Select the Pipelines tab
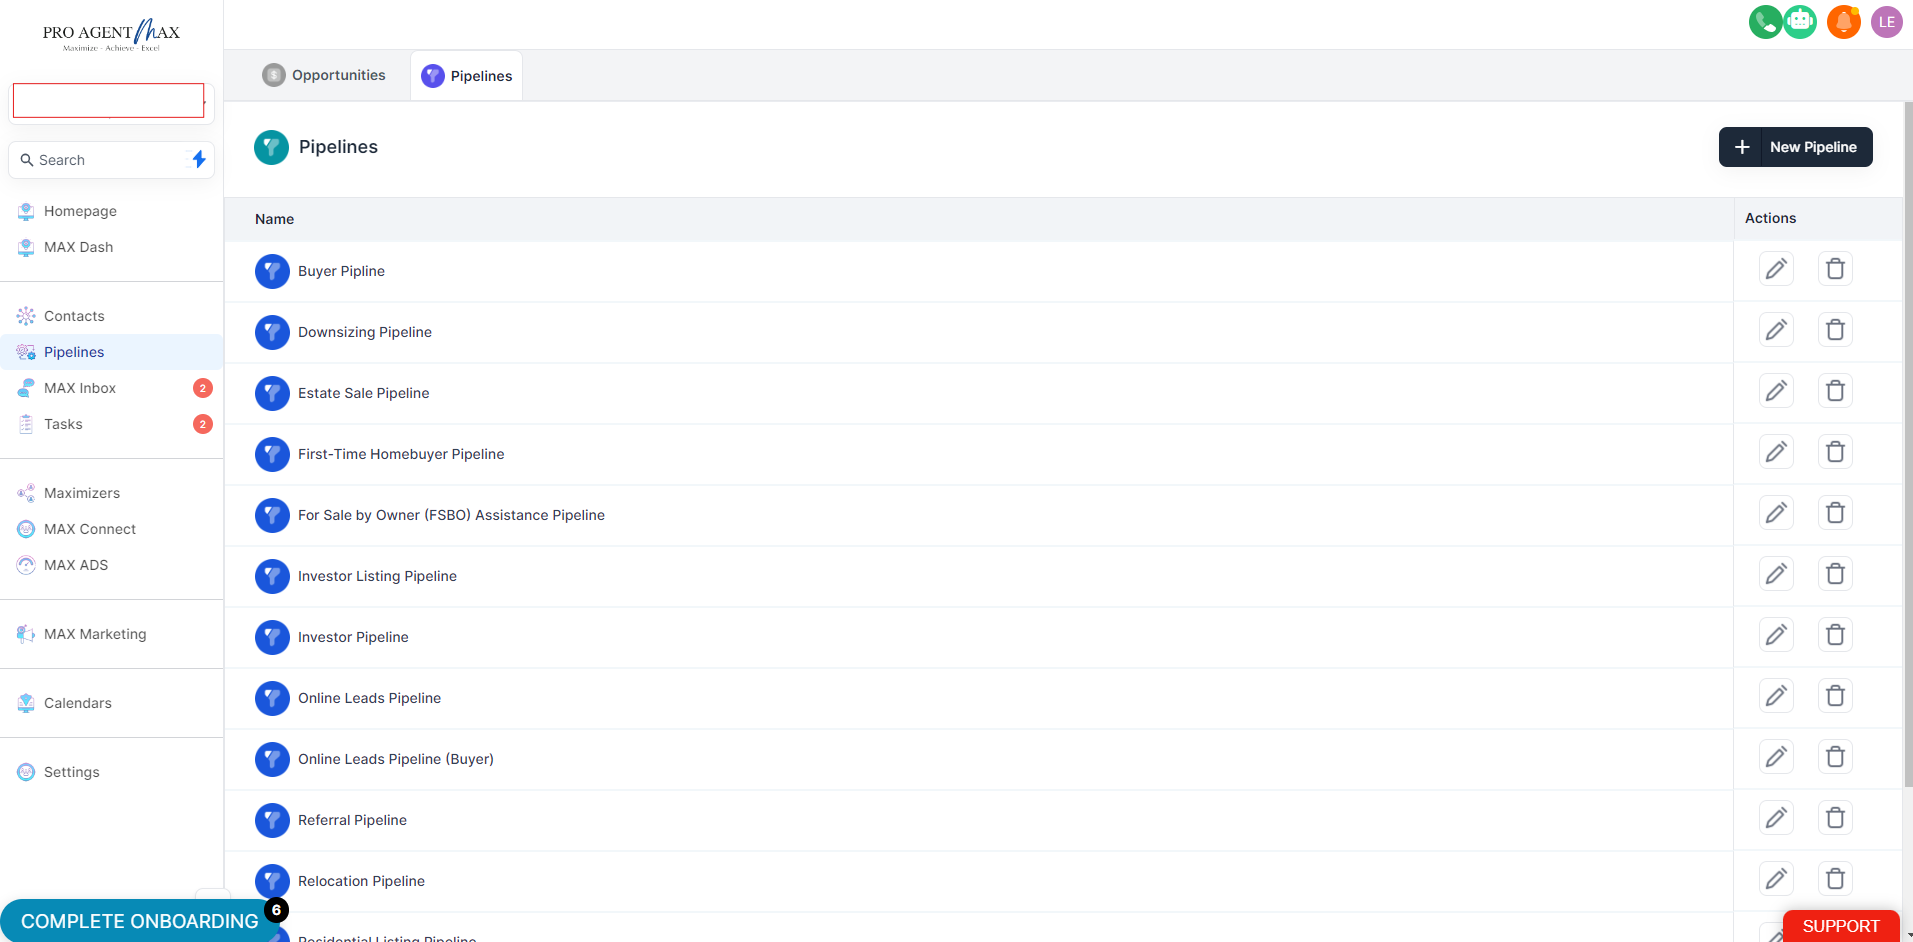Image resolution: width=1913 pixels, height=942 pixels. tap(467, 76)
